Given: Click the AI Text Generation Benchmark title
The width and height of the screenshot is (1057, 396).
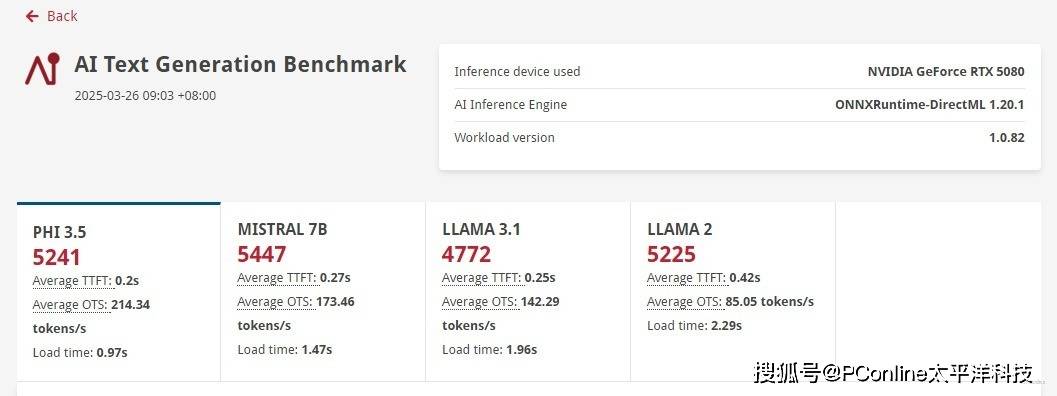Looking at the screenshot, I should [241, 64].
